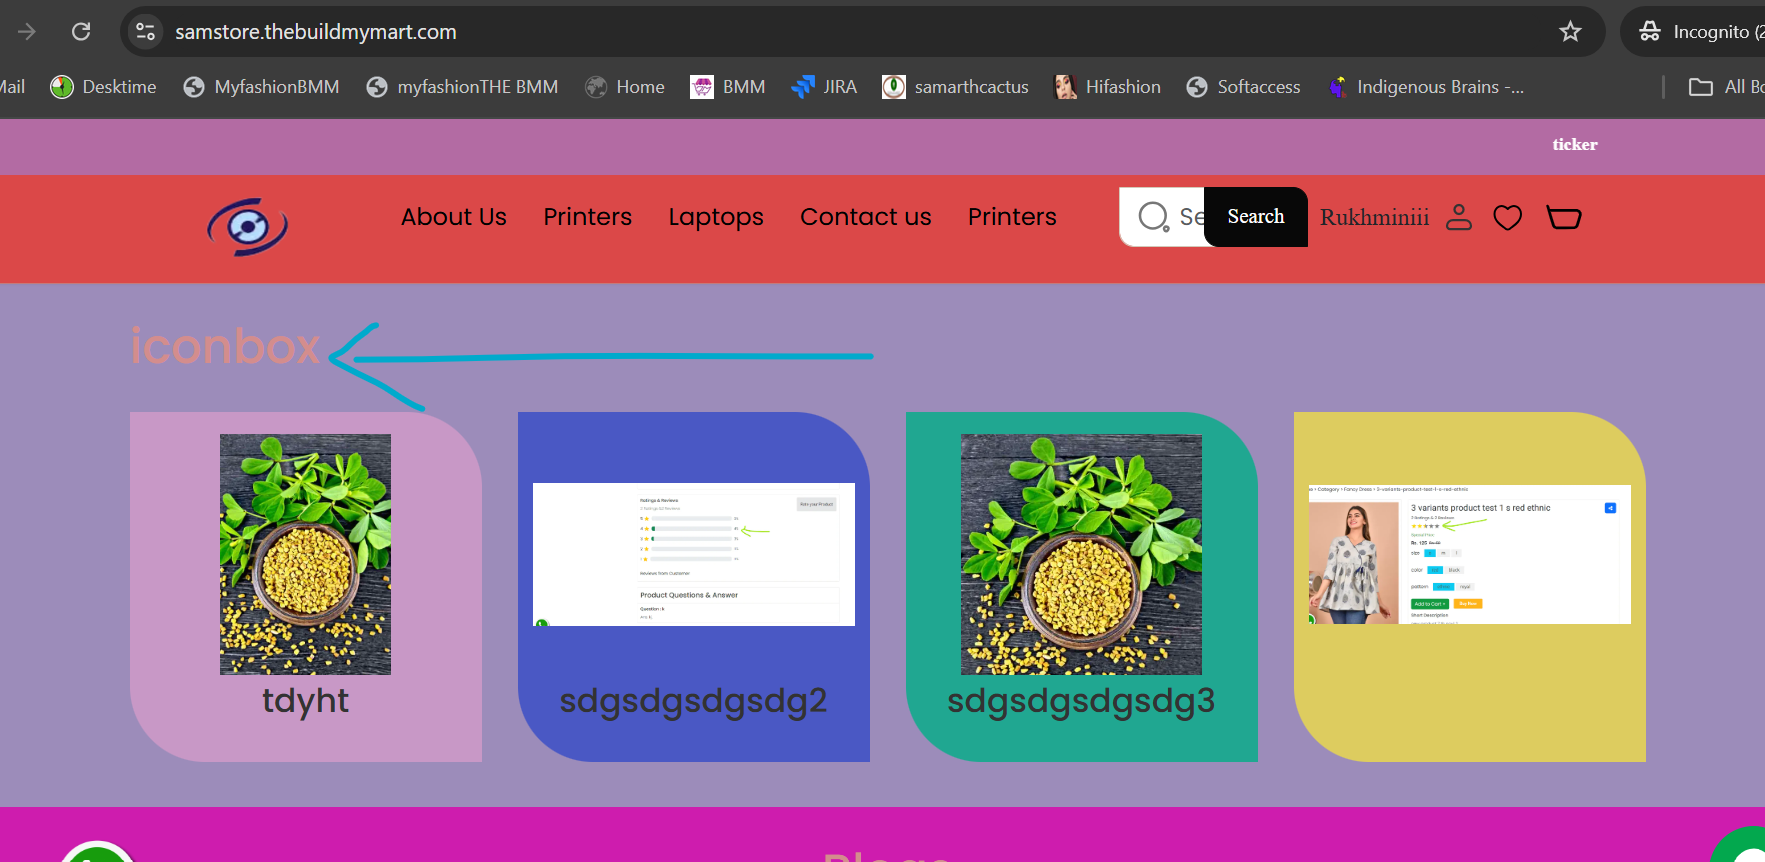Open the About Us menu item
The width and height of the screenshot is (1765, 862).
(454, 217)
